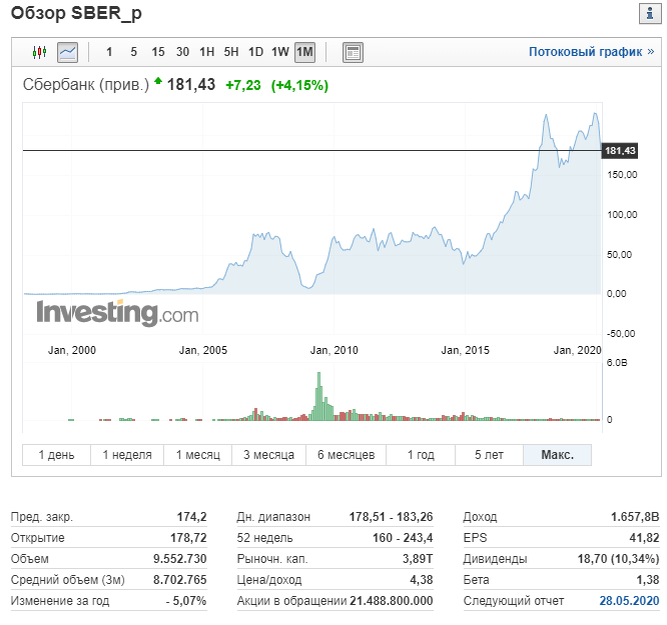This screenshot has height=625, width=667.
Task: Switch to candlestick chart type
Action: point(39,52)
